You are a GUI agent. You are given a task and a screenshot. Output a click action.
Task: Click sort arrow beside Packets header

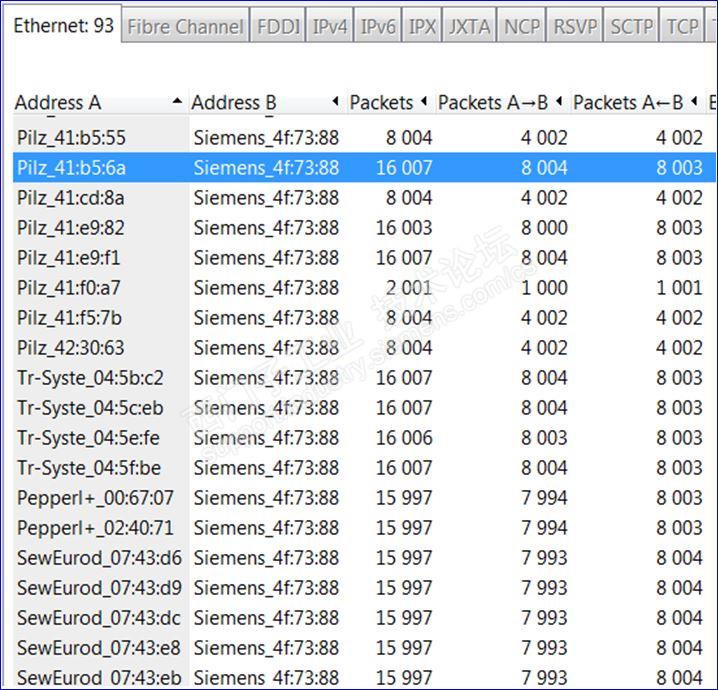point(424,101)
